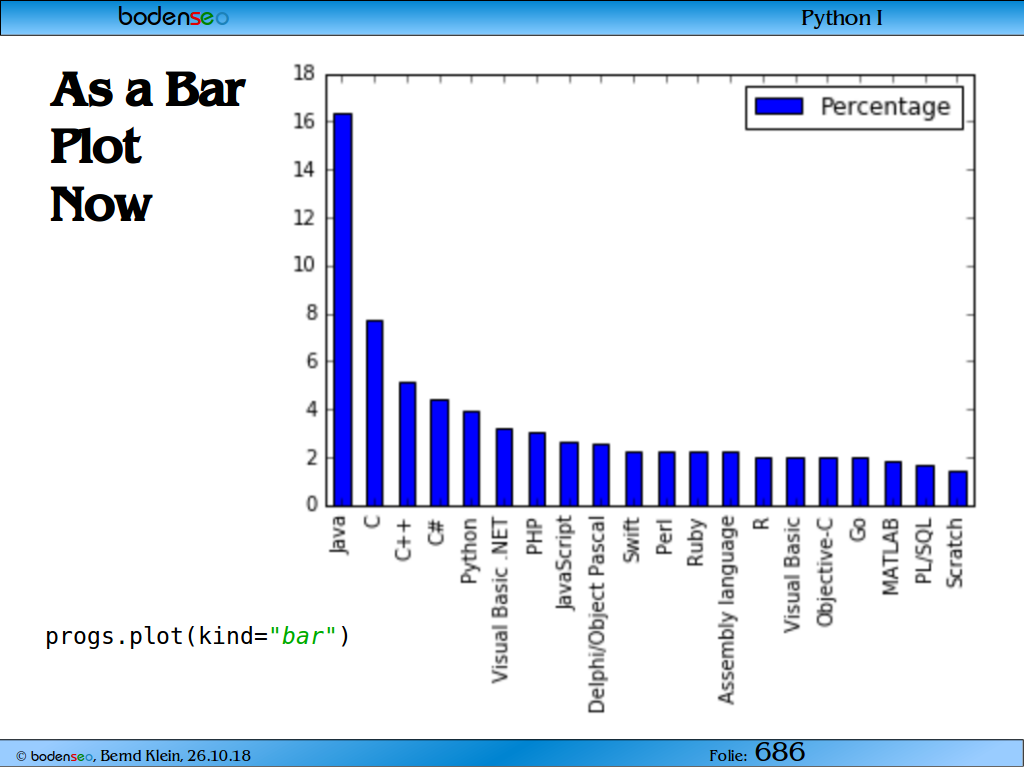Click the blue Percentage legend swatch
This screenshot has height=768, width=1024.
(x=778, y=106)
